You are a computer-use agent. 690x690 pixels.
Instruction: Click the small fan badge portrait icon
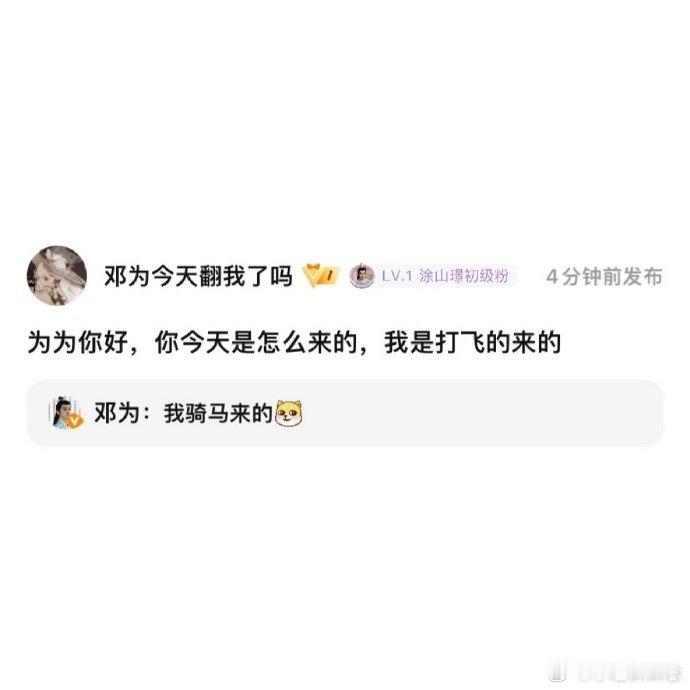[362, 276]
